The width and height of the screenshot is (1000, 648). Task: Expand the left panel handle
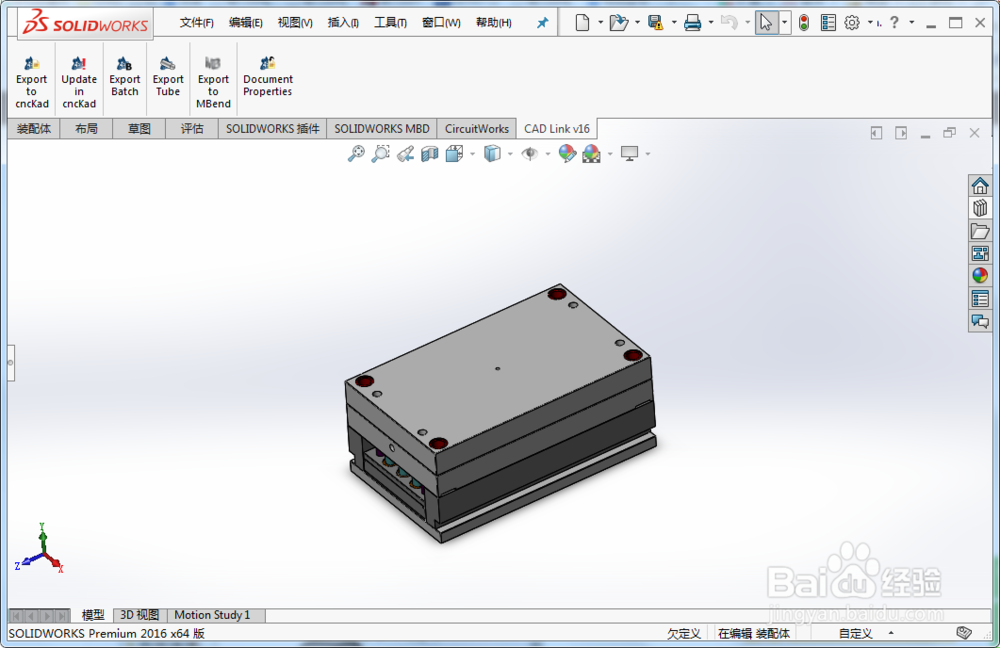coord(11,362)
